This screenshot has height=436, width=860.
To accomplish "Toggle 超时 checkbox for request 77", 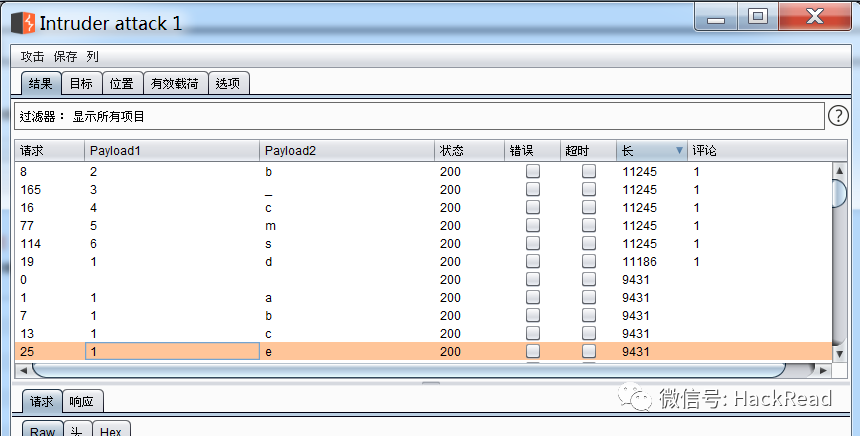I will pyautogui.click(x=589, y=225).
